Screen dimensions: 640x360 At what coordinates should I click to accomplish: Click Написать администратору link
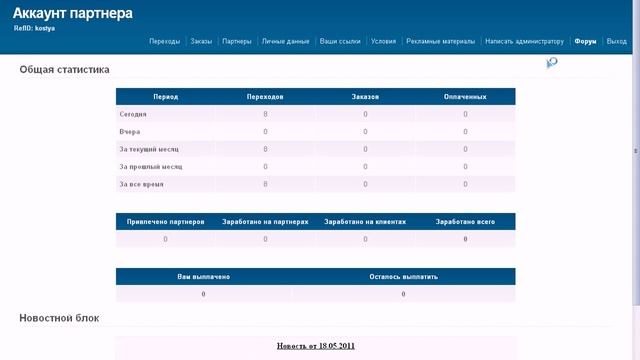[524, 41]
